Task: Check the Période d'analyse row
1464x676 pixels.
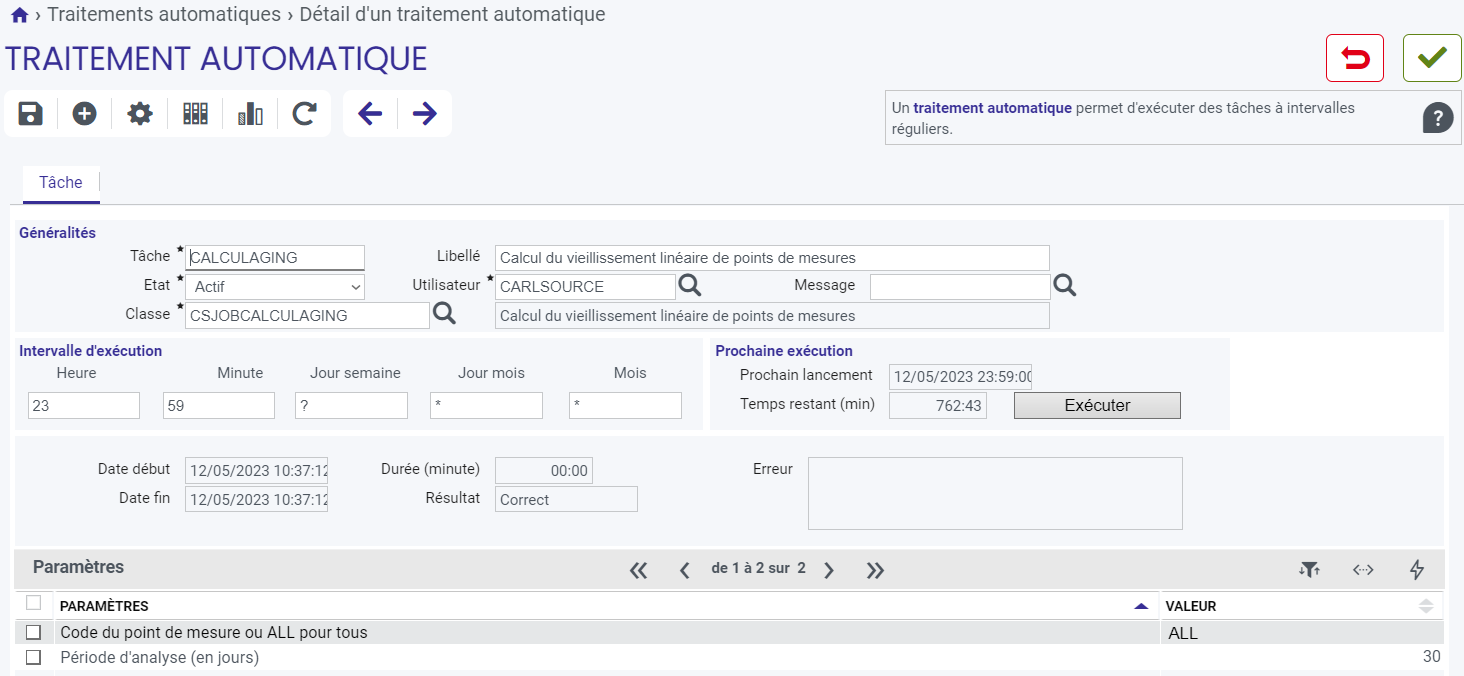Action: point(34,657)
